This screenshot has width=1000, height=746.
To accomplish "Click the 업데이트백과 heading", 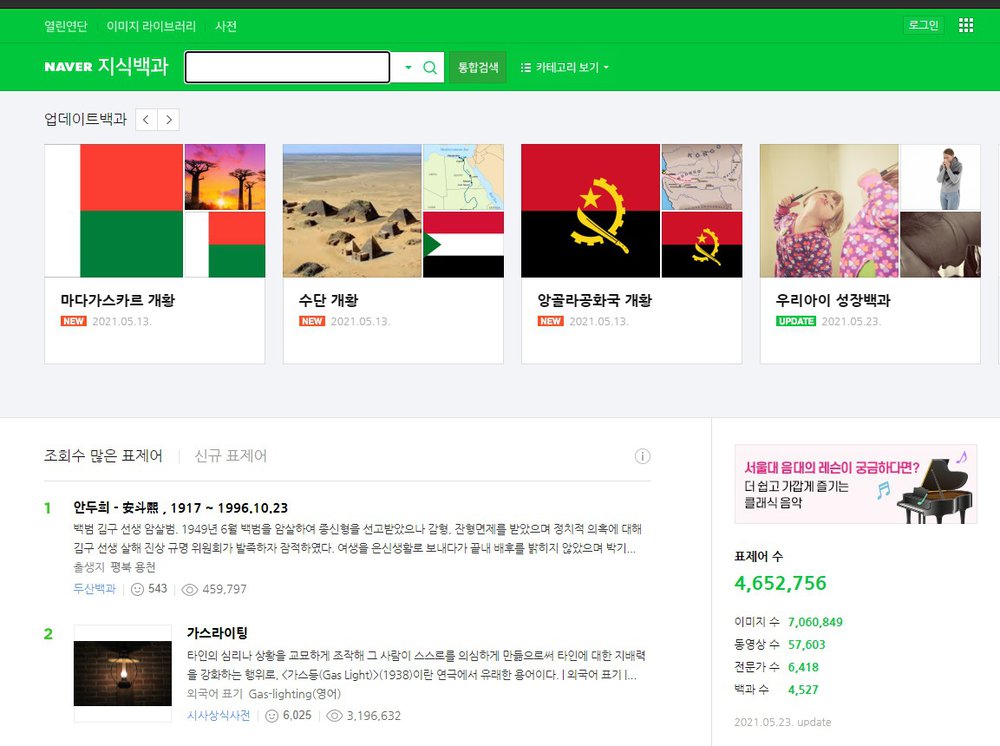I will (x=85, y=119).
